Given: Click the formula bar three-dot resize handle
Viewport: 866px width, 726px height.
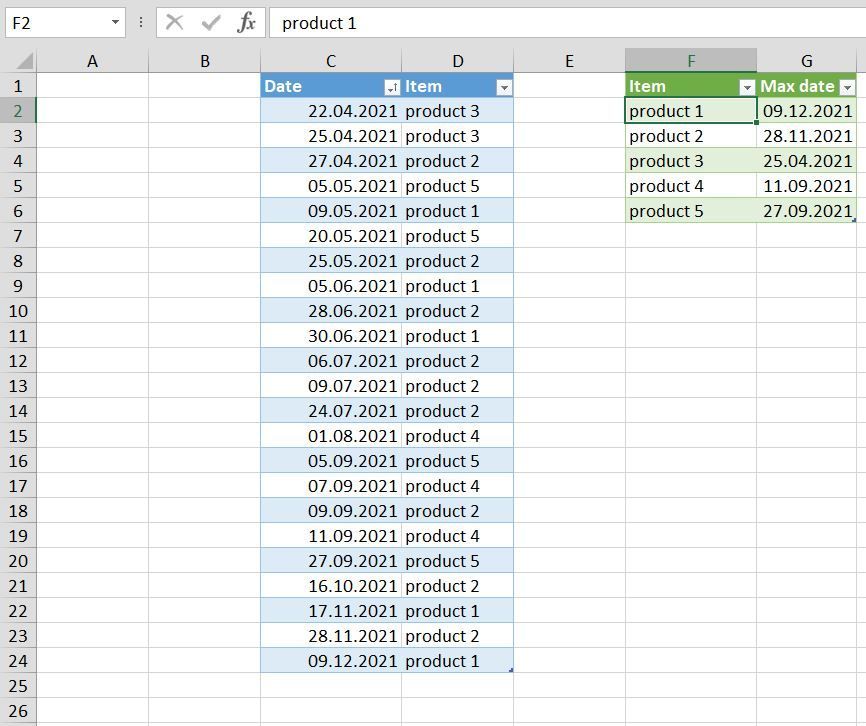Looking at the screenshot, I should coord(141,23).
